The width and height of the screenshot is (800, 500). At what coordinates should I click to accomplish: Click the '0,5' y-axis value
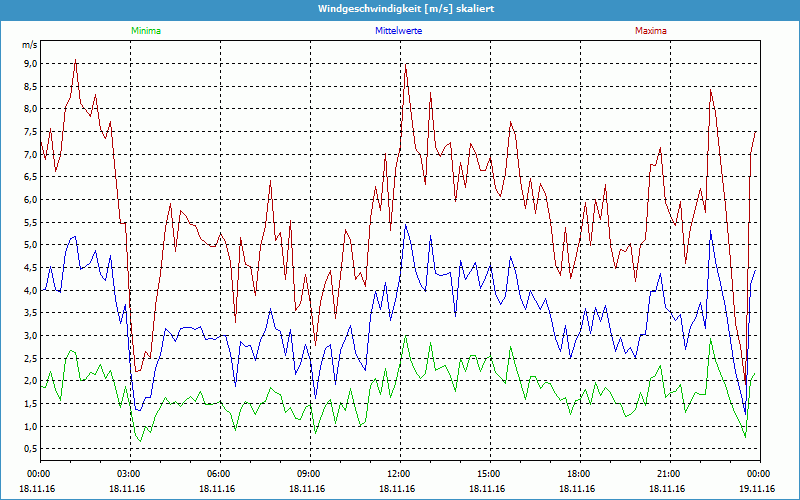[30, 449]
